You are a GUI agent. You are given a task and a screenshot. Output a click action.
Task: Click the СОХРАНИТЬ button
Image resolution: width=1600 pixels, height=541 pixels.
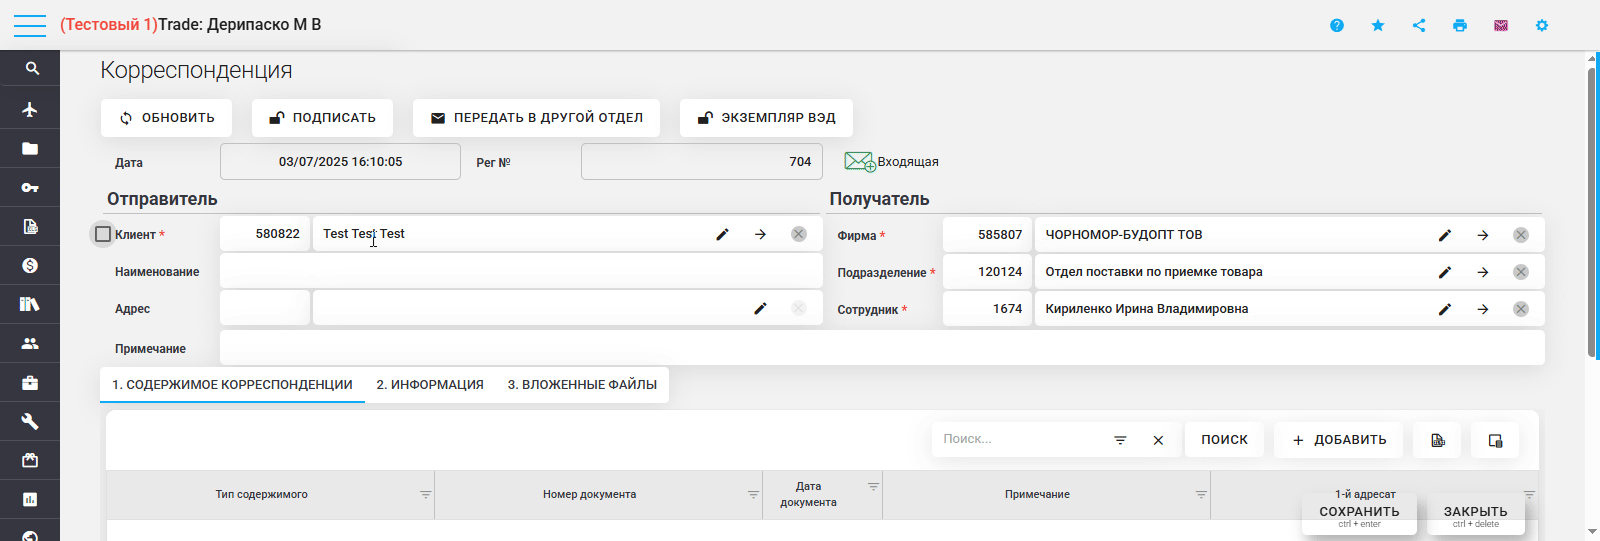pyautogui.click(x=1359, y=515)
